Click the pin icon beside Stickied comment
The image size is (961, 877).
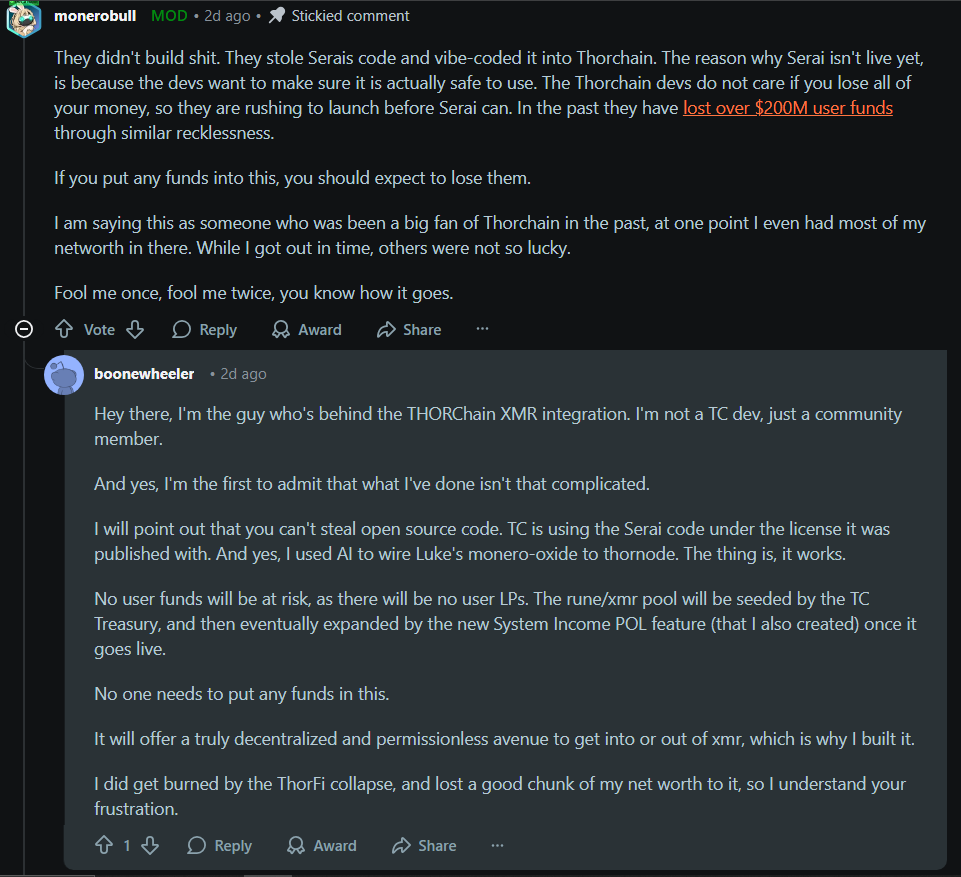pos(277,16)
